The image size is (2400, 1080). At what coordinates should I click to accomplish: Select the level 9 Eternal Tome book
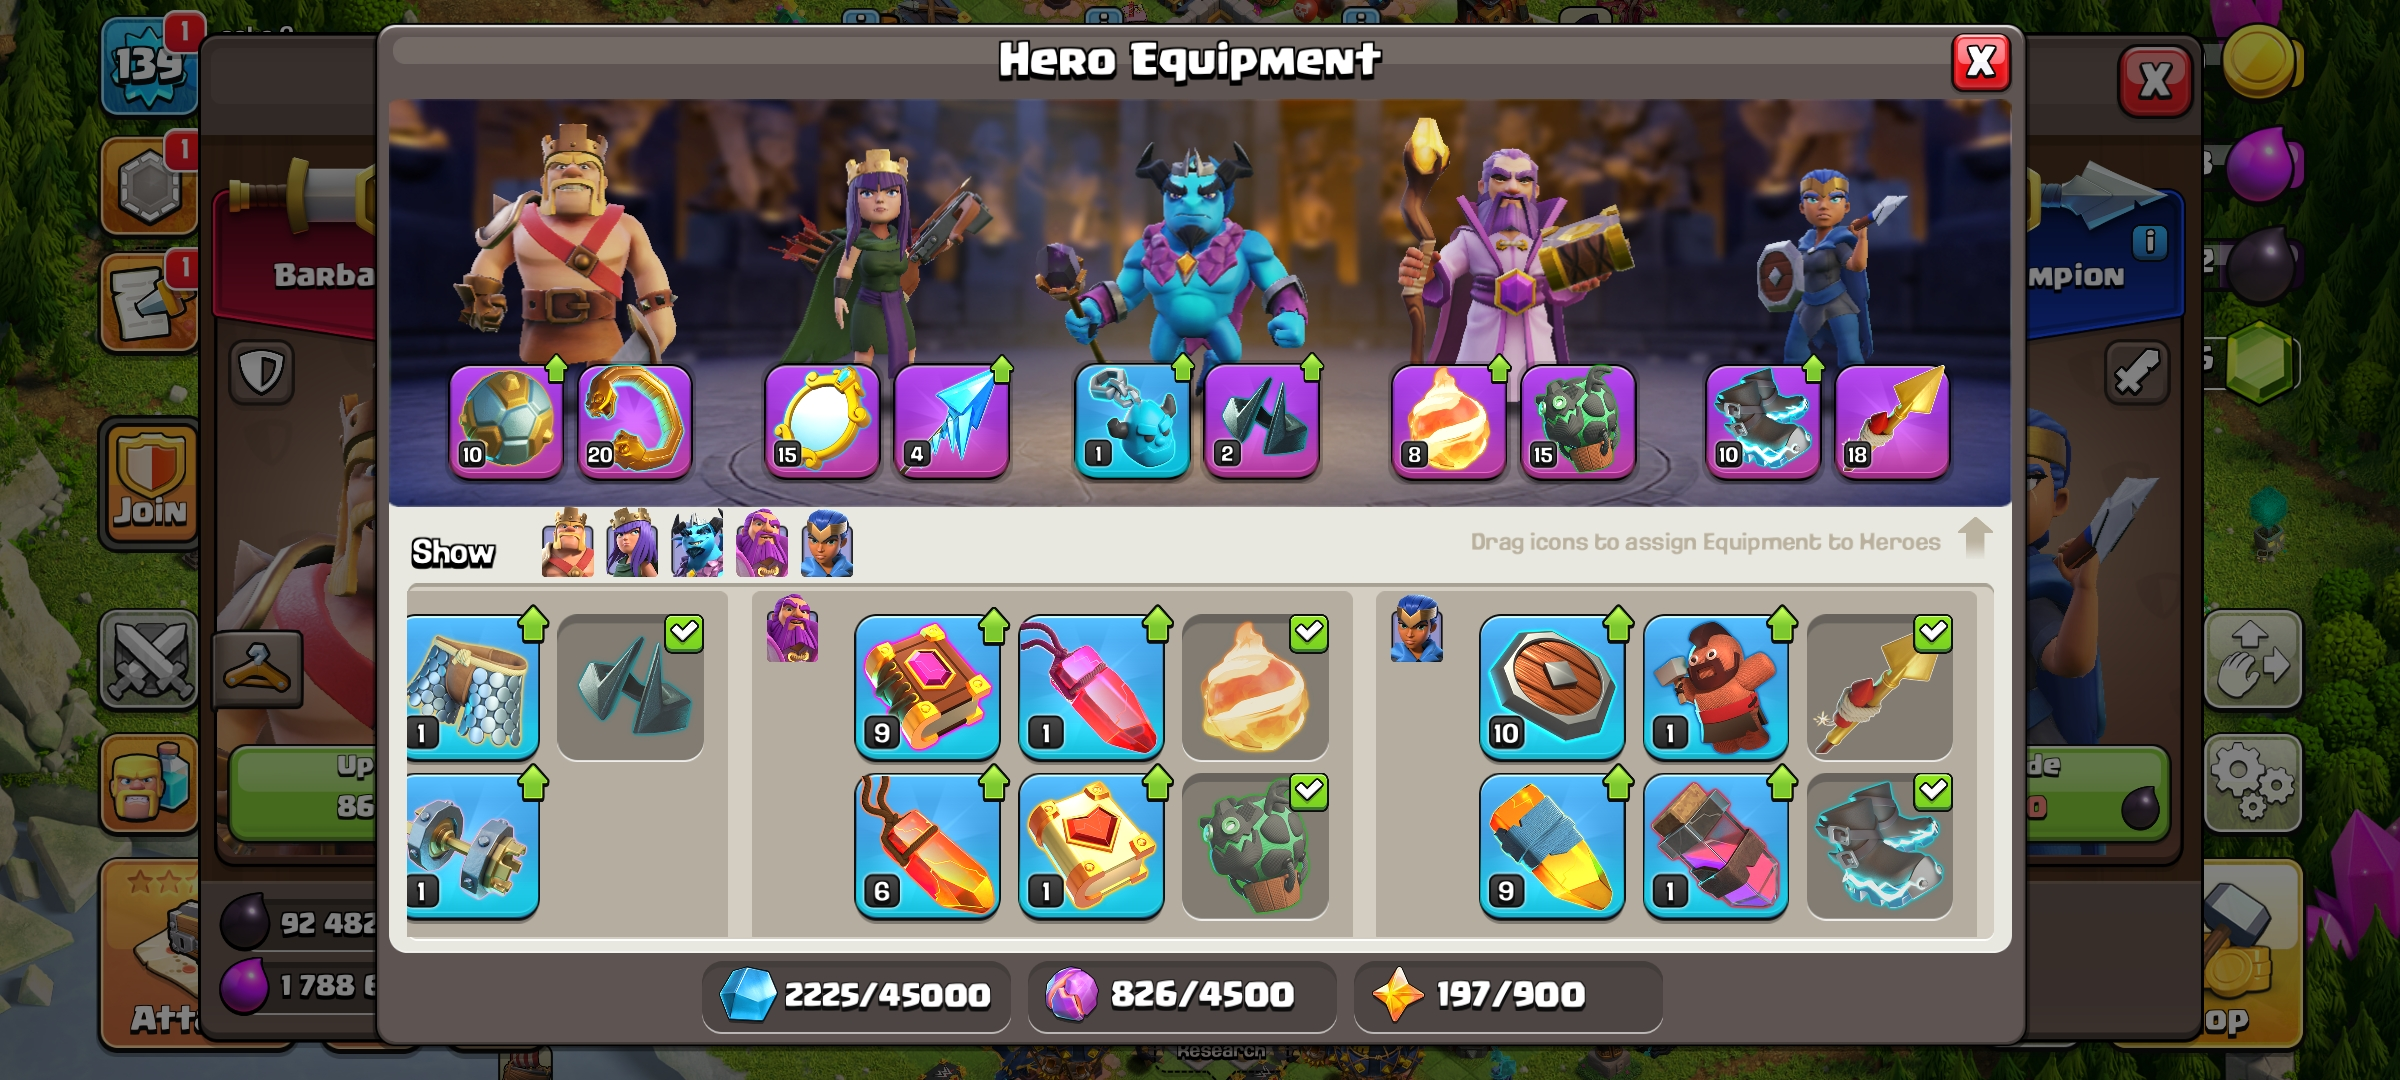(927, 687)
